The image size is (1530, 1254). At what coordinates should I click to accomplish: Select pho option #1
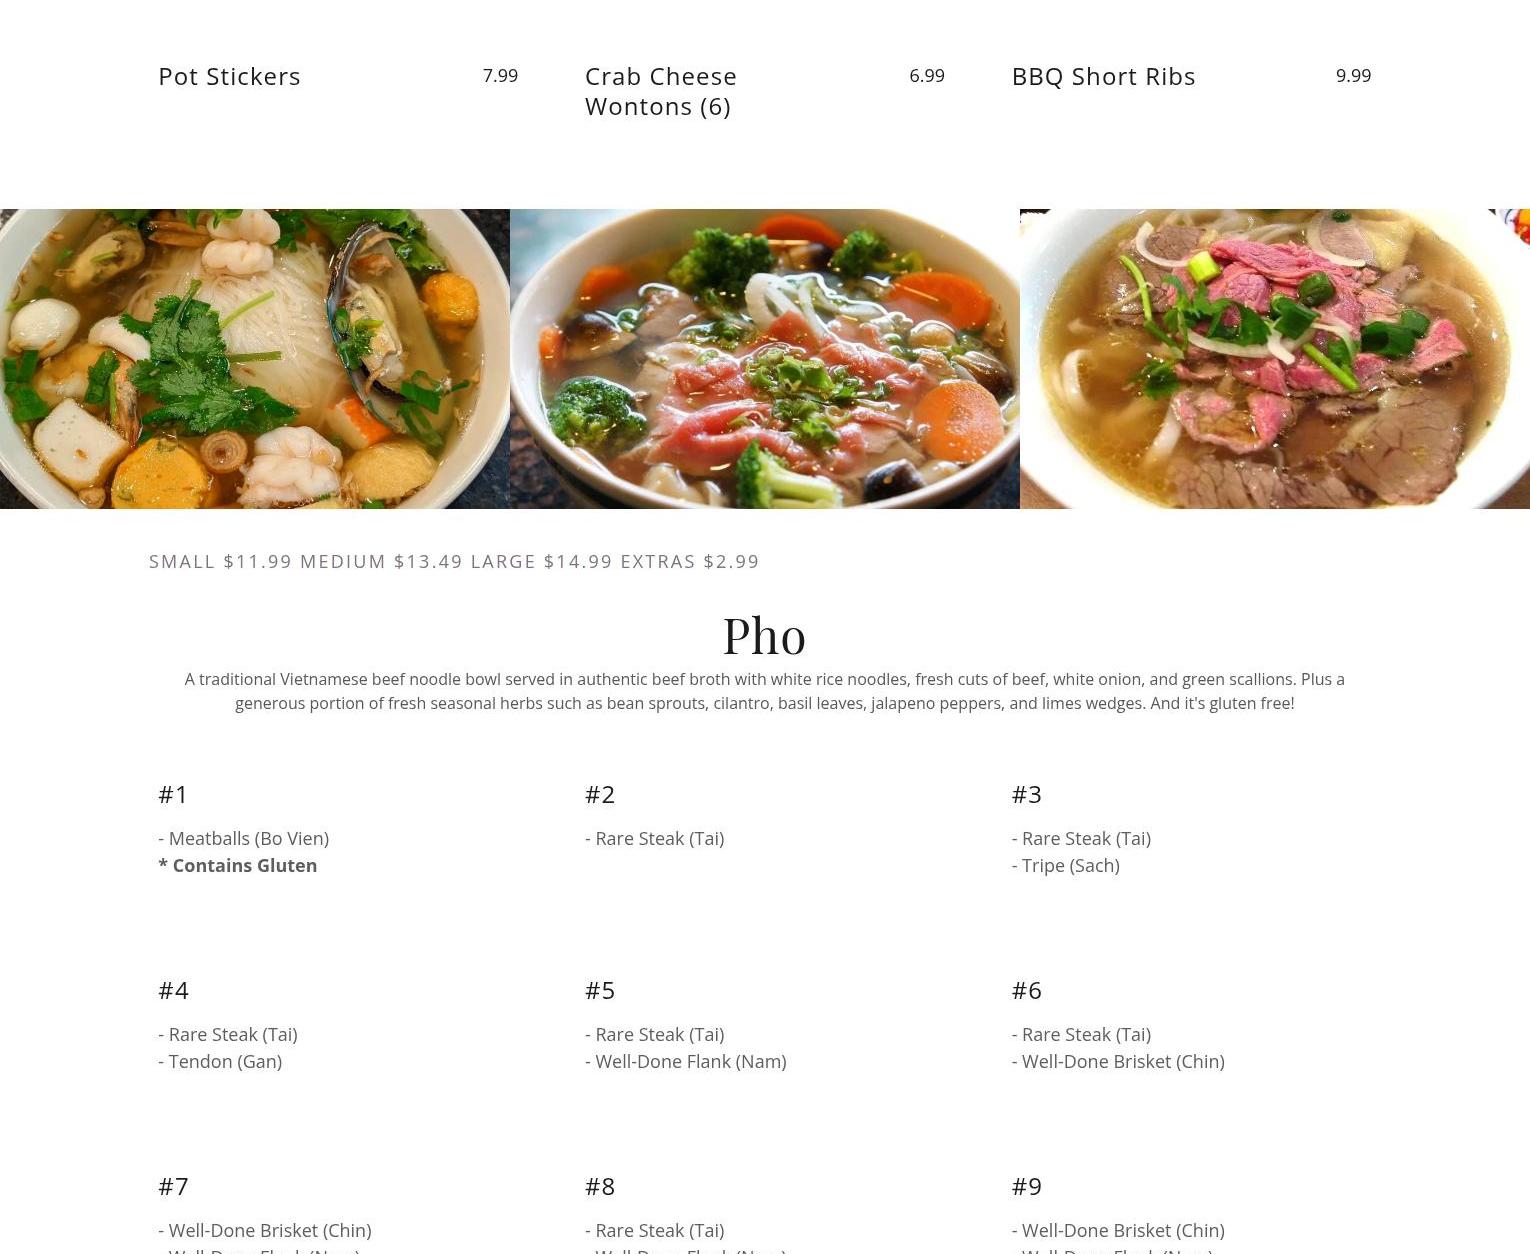(x=173, y=794)
